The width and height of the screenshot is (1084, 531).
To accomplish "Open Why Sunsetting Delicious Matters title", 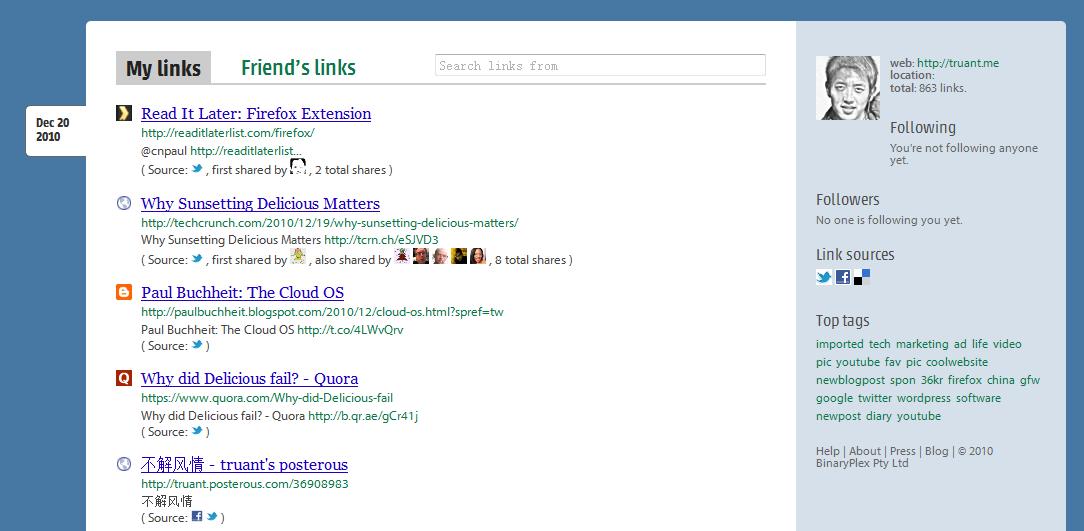I will (x=260, y=203).
